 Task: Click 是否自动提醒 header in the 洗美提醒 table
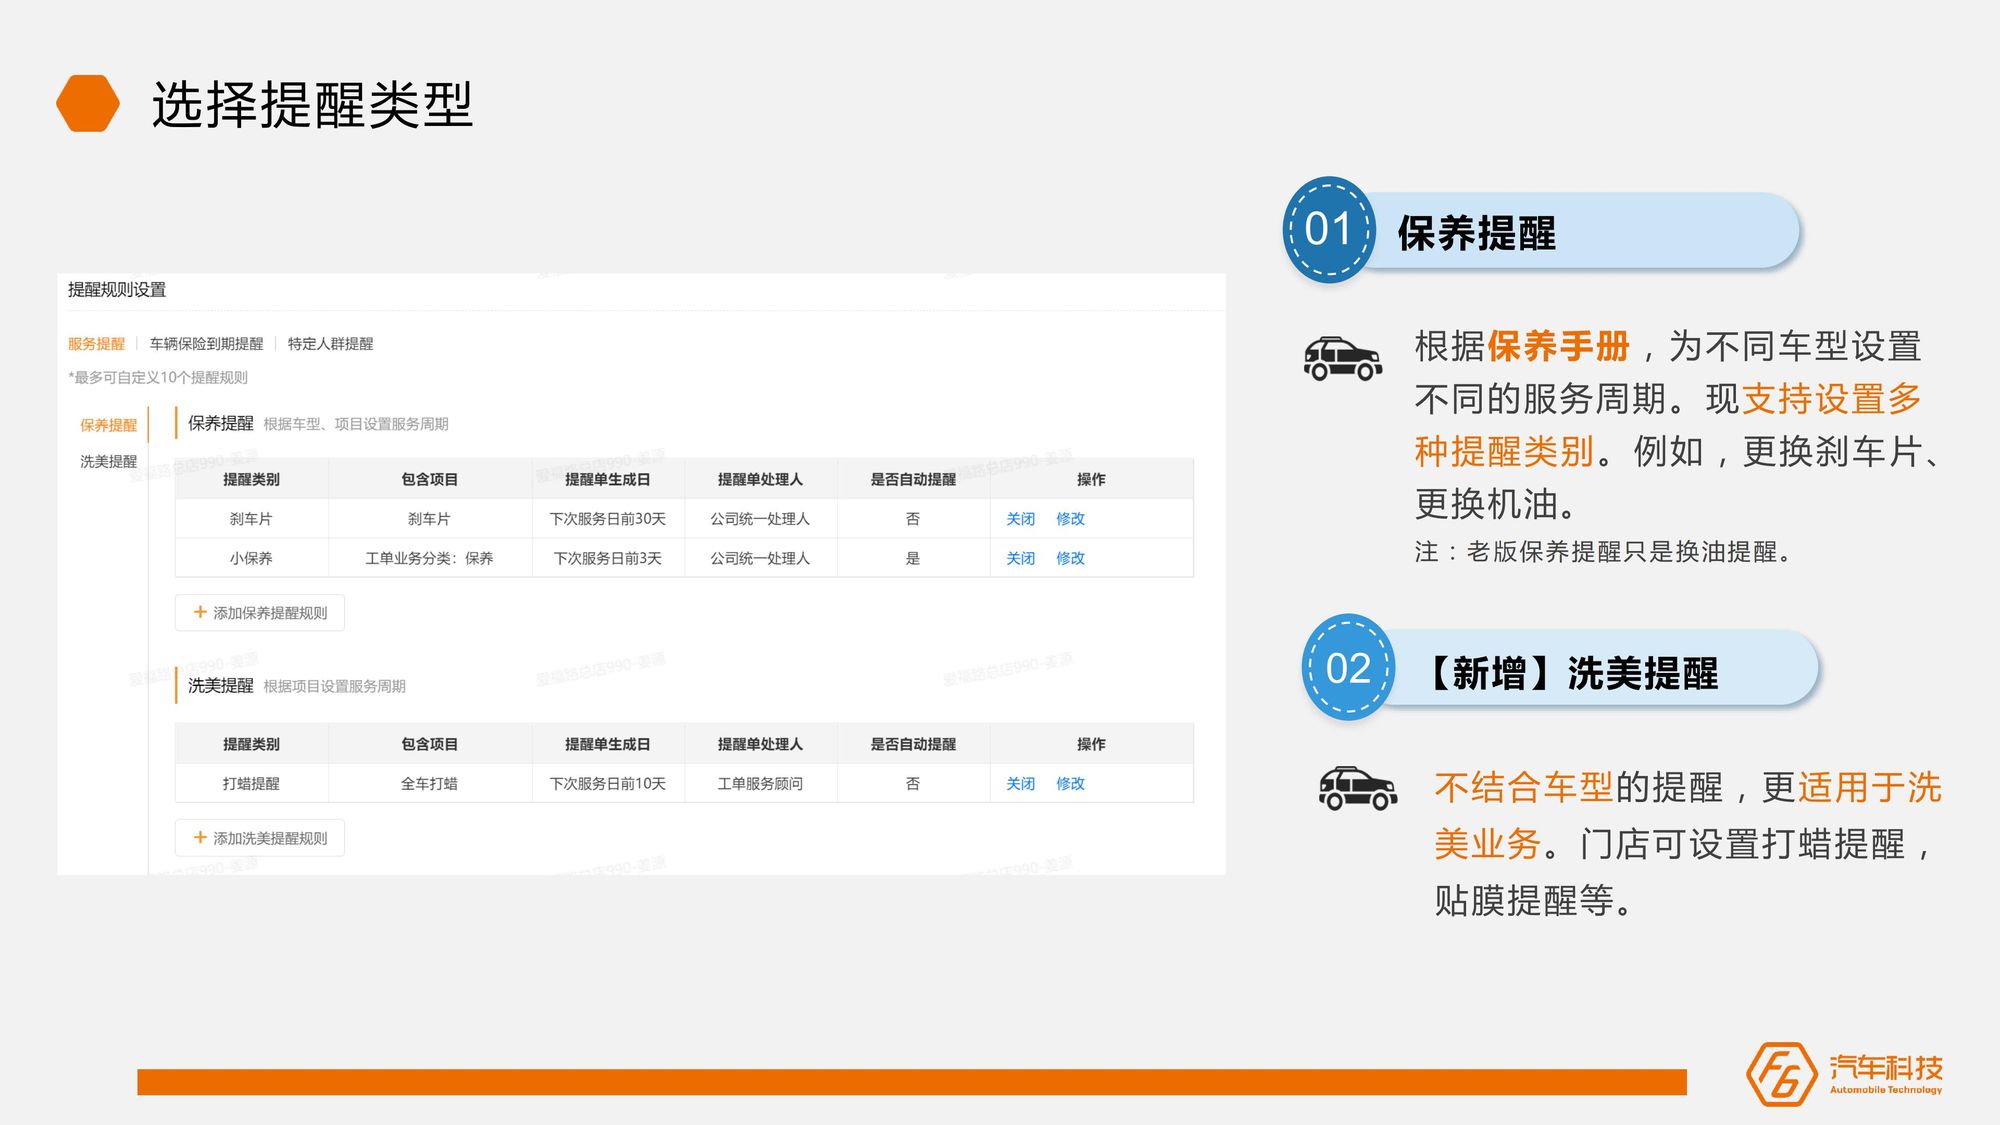pyautogui.click(x=913, y=744)
